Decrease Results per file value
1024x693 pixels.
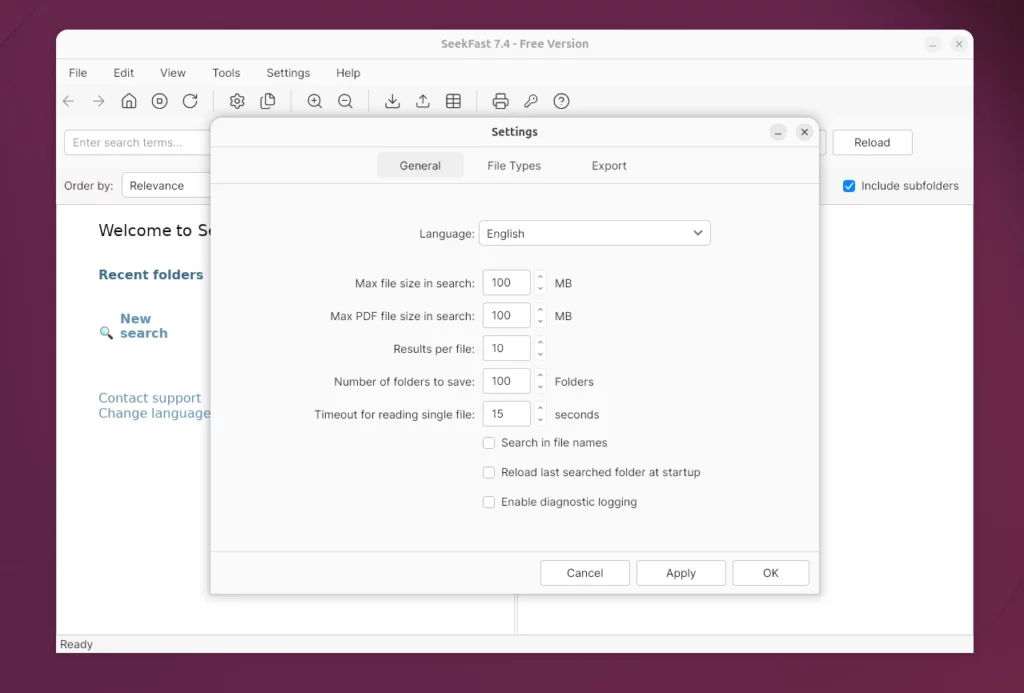[x=540, y=355]
